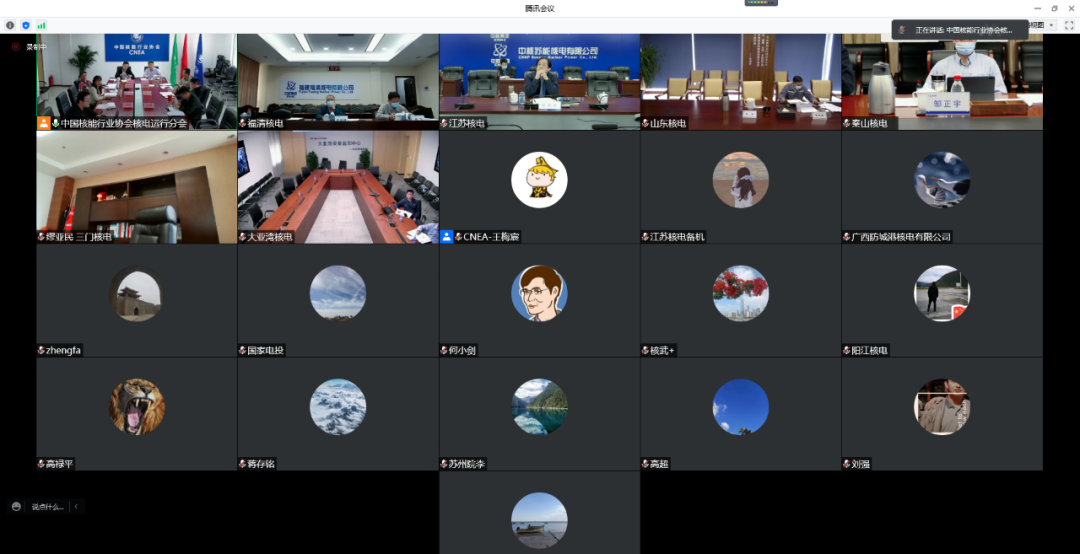
Task: Open the blue security shield icon
Action: coord(26,25)
